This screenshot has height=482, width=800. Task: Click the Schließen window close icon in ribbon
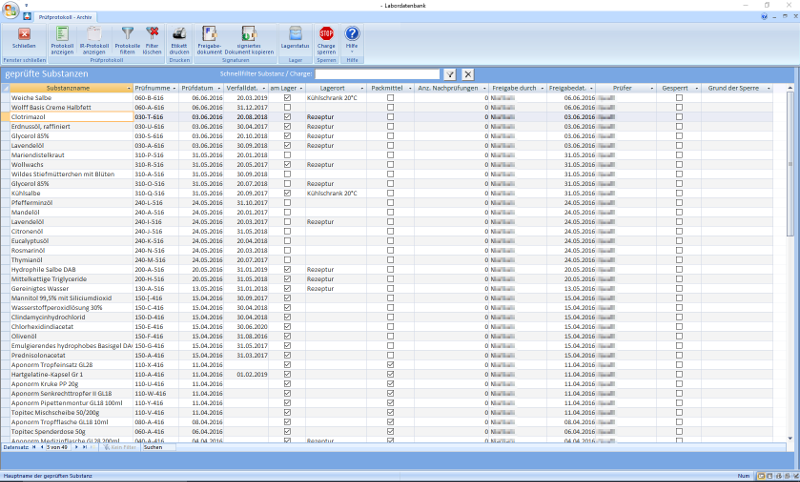pos(24,35)
